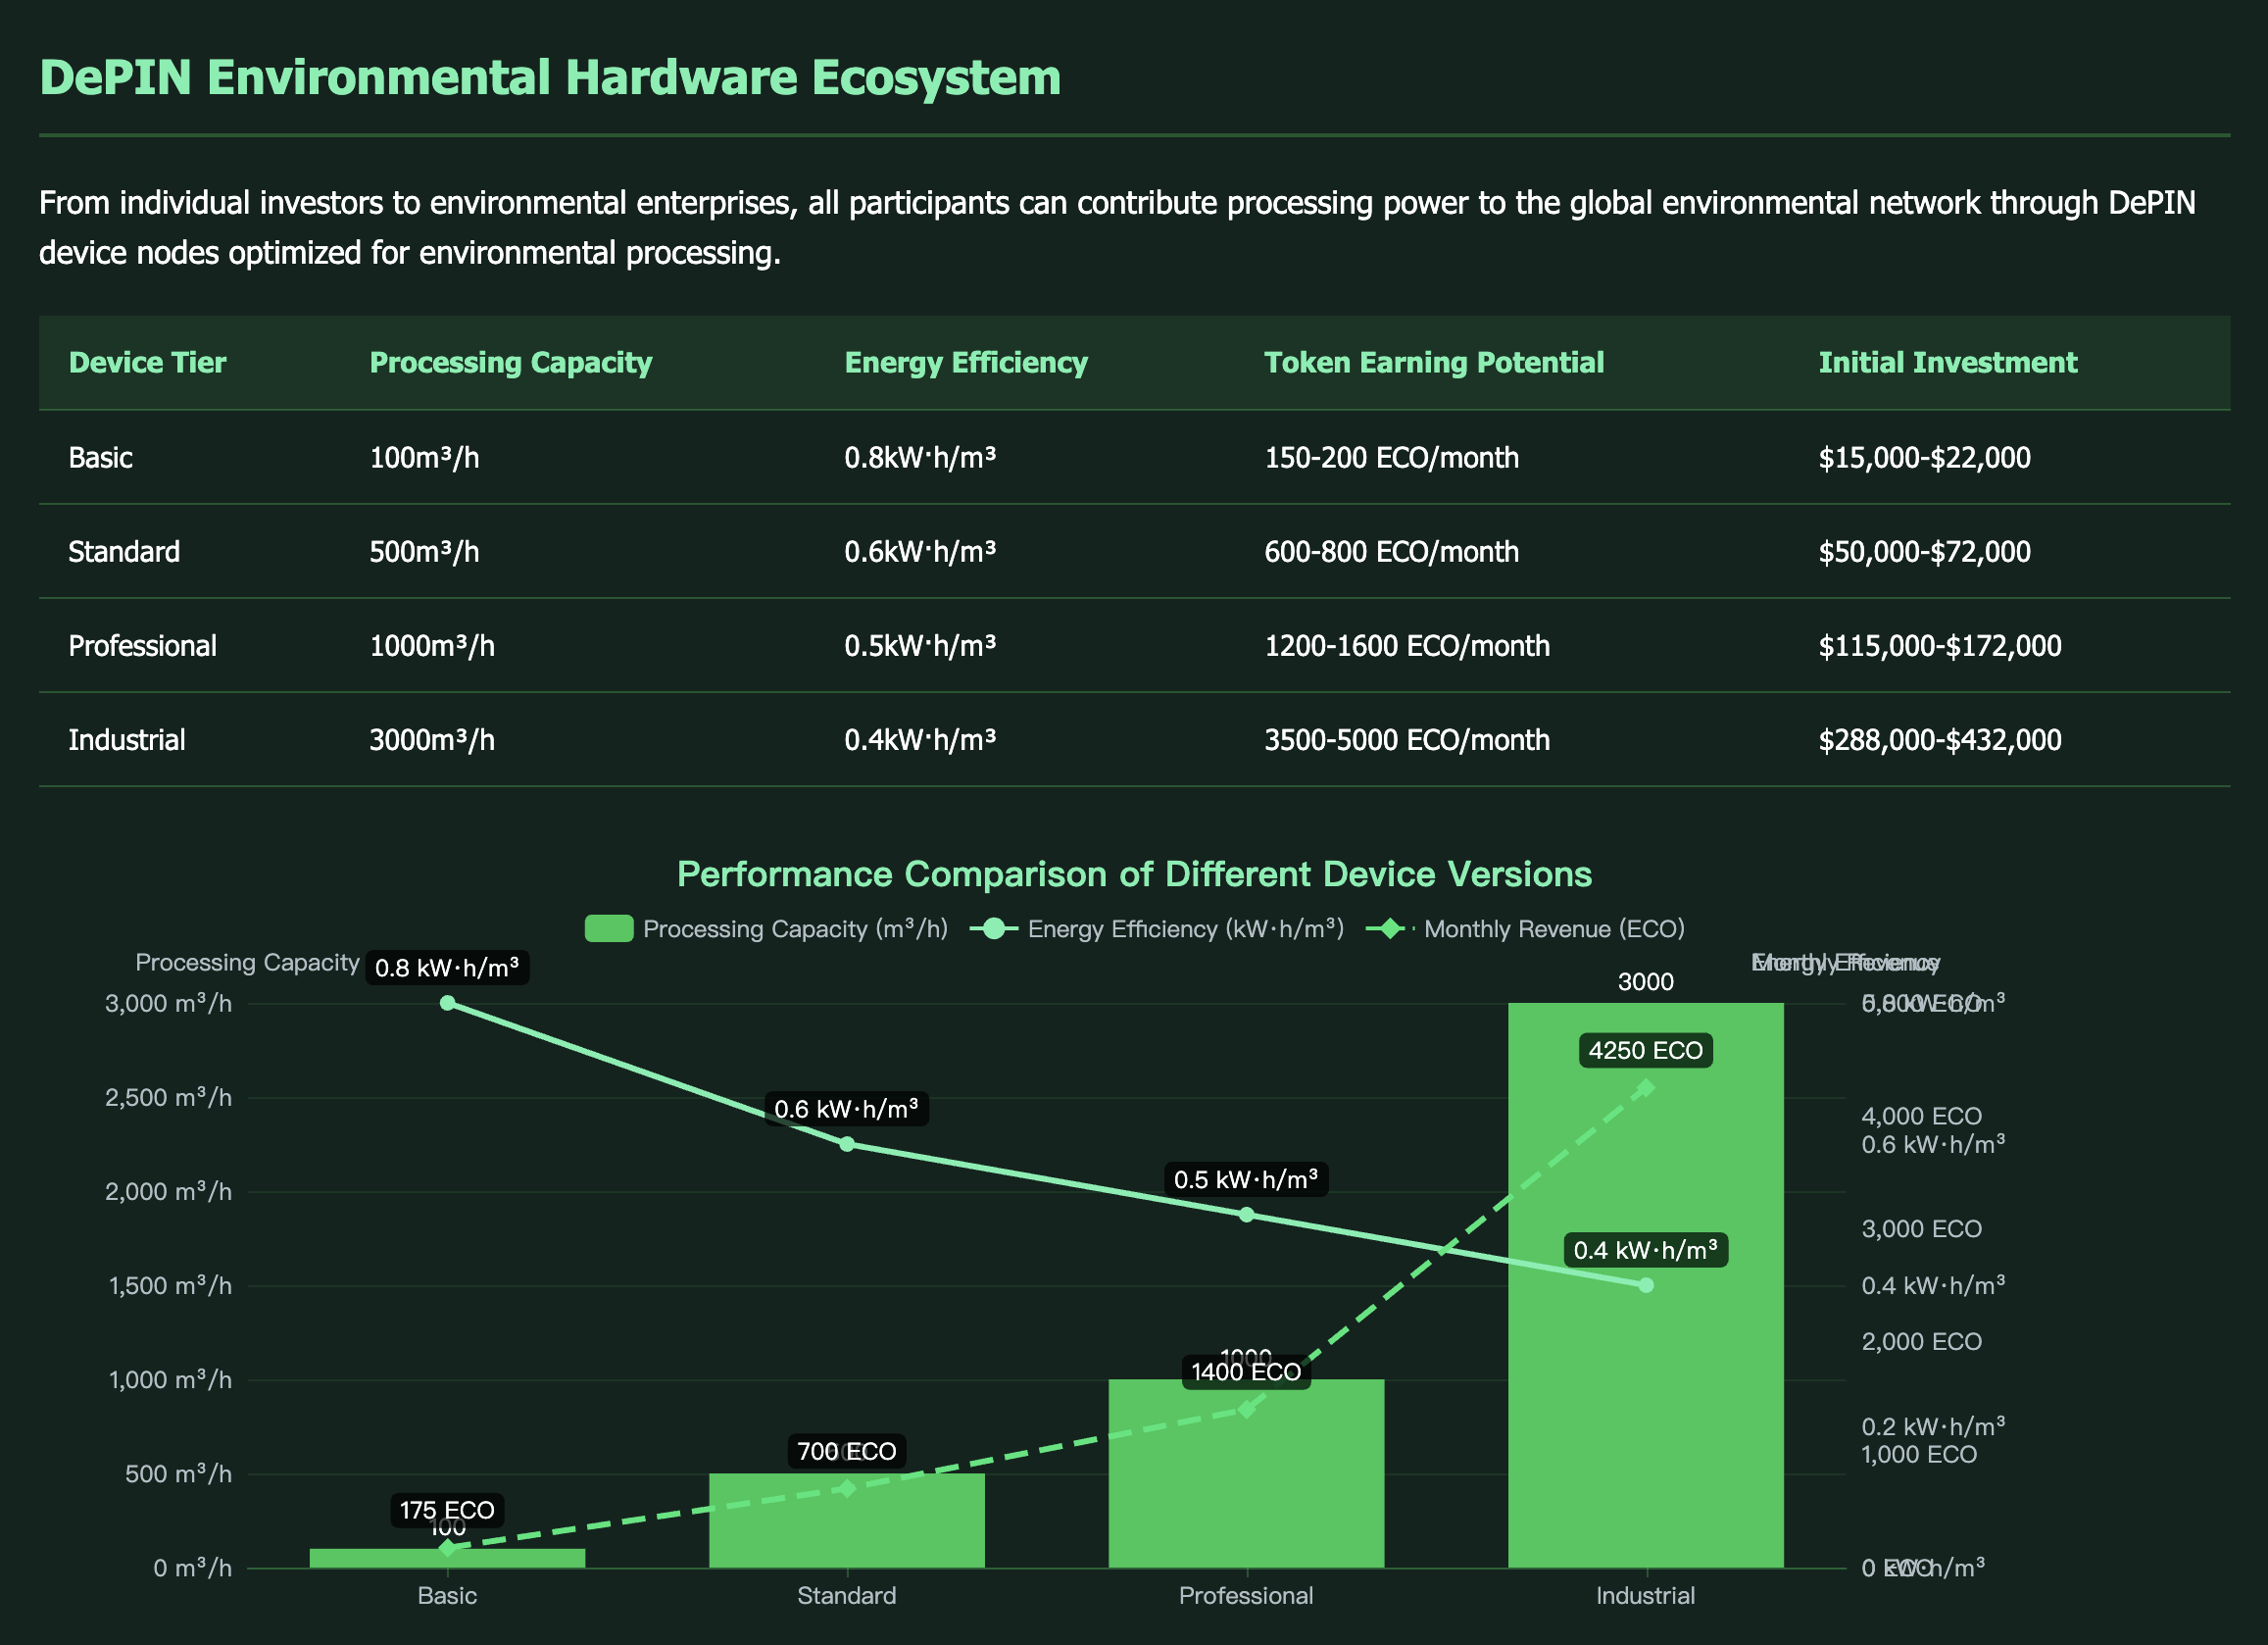Click the 4250 ECO revenue diamond marker
This screenshot has width=2268, height=1645.
pos(1646,1088)
